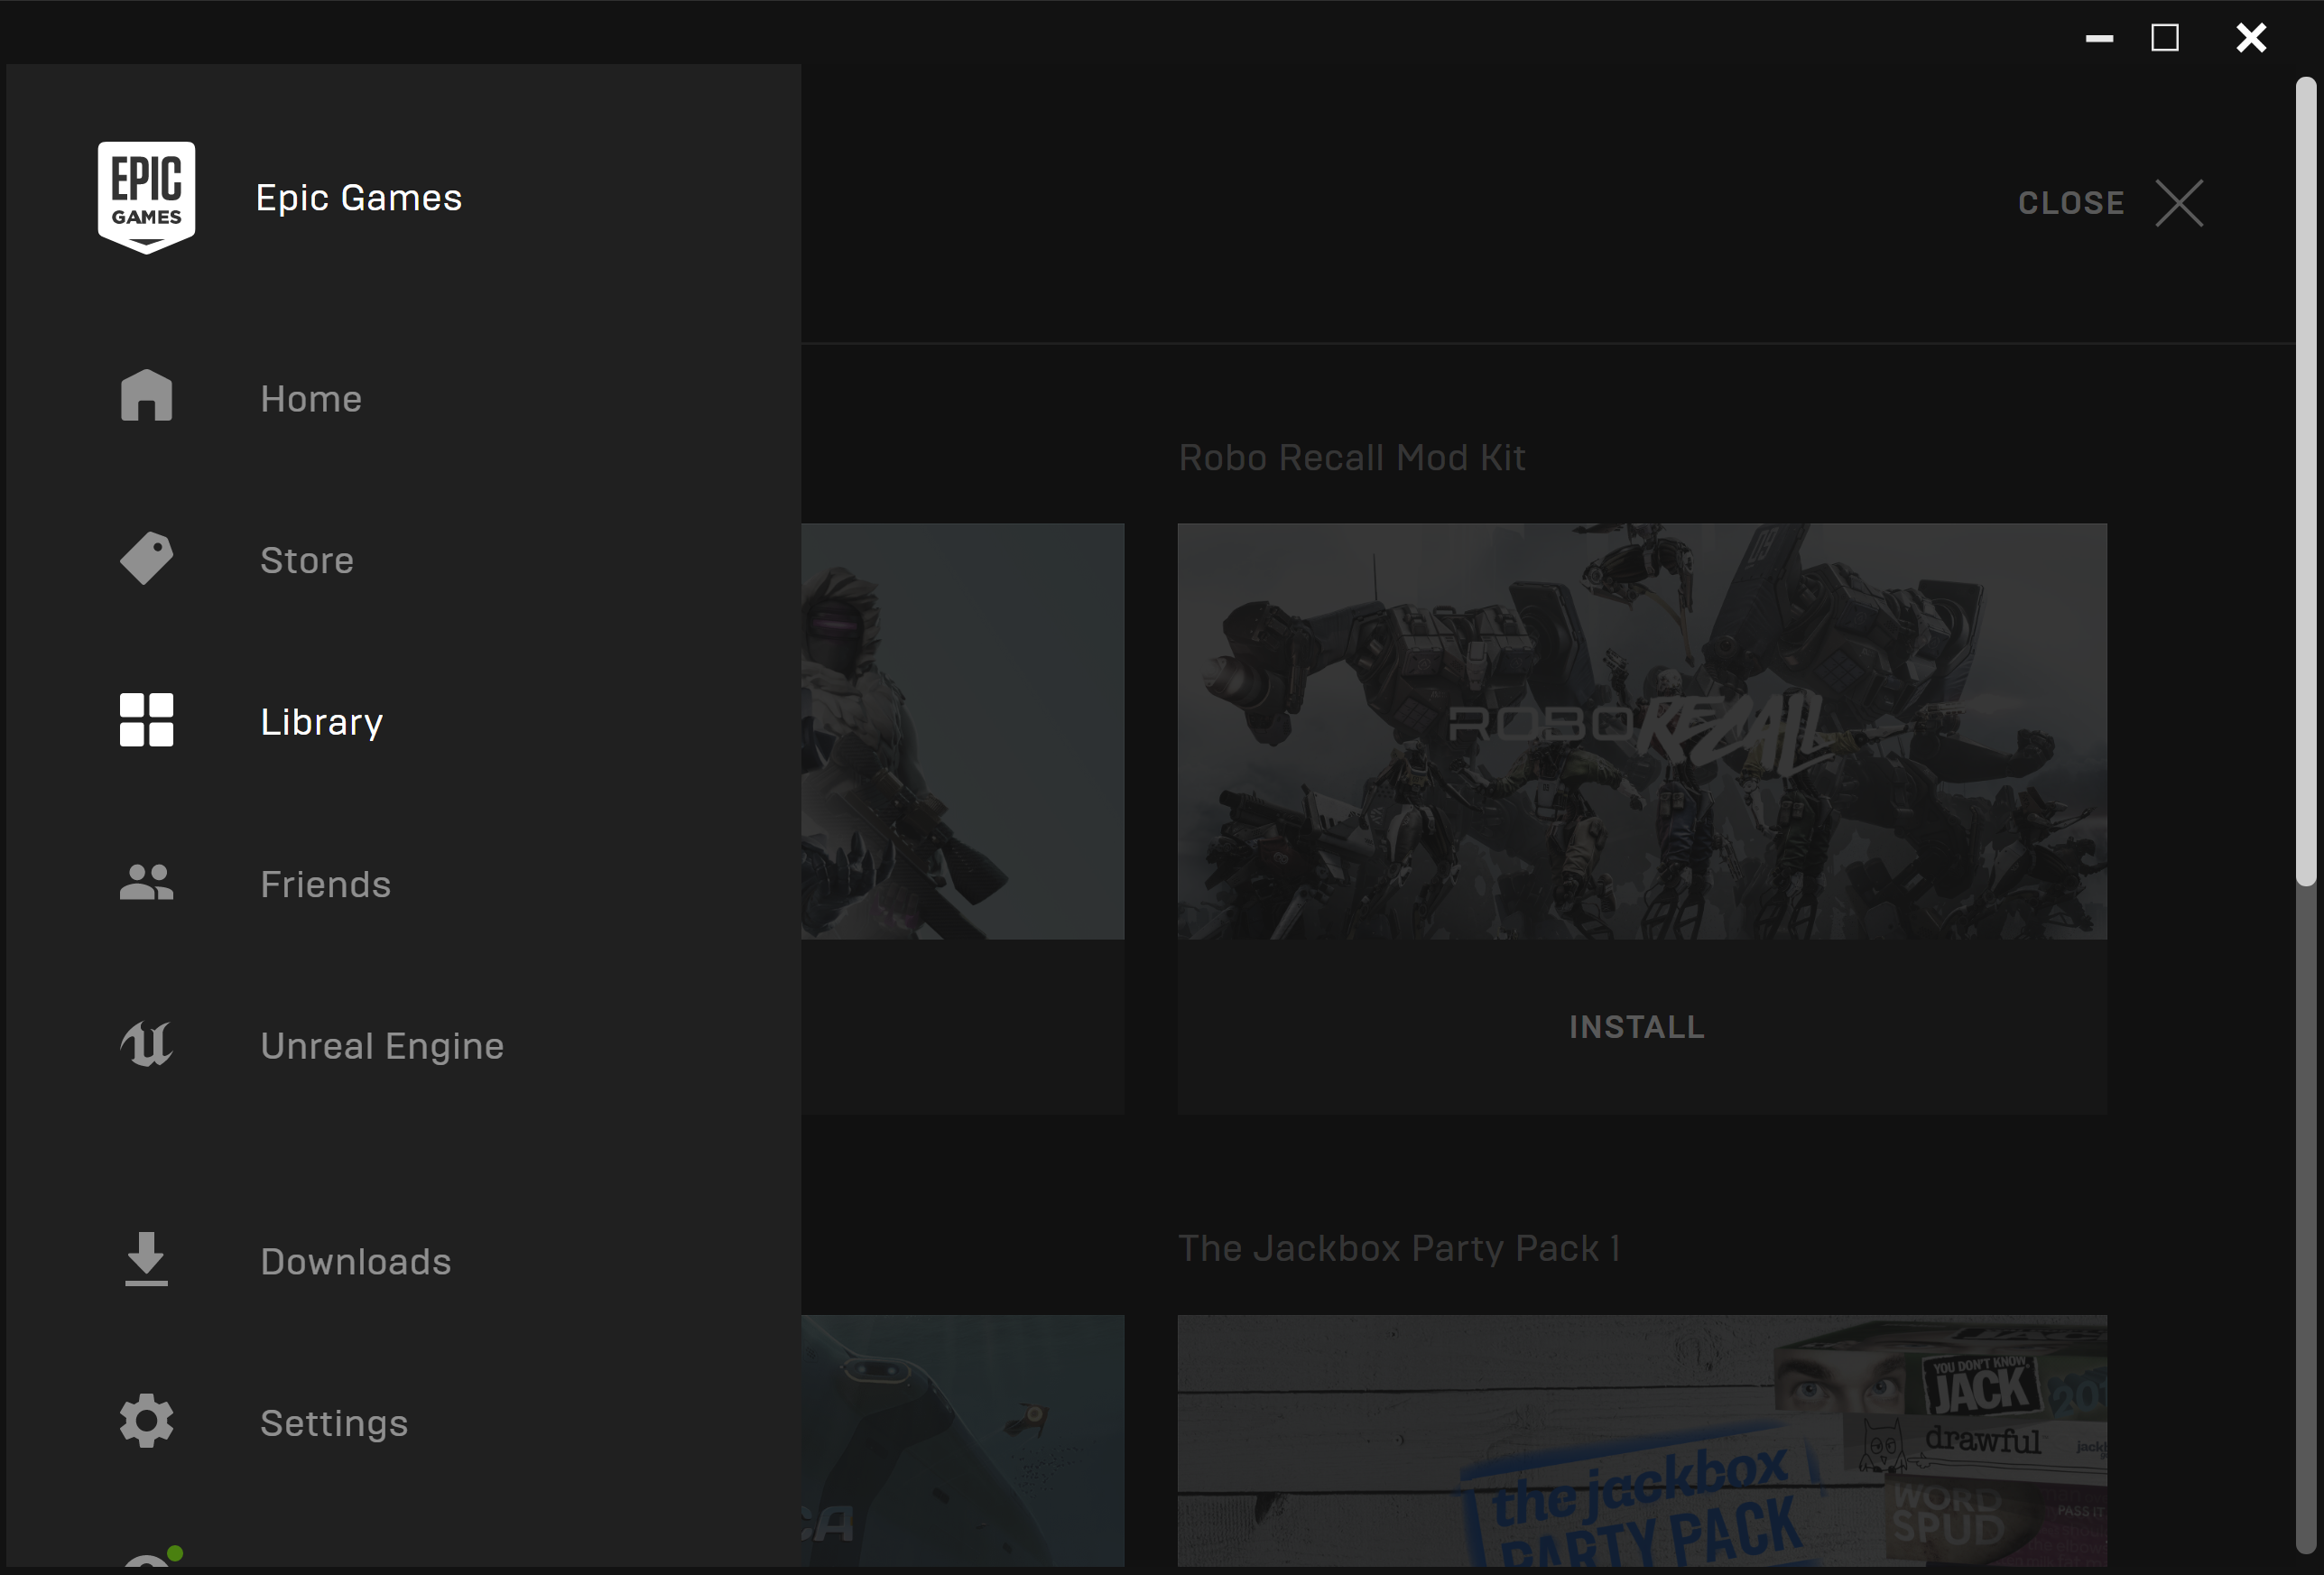Image resolution: width=2324 pixels, height=1575 pixels.
Task: Click the Downloads arrow icon
Action: tap(146, 1259)
